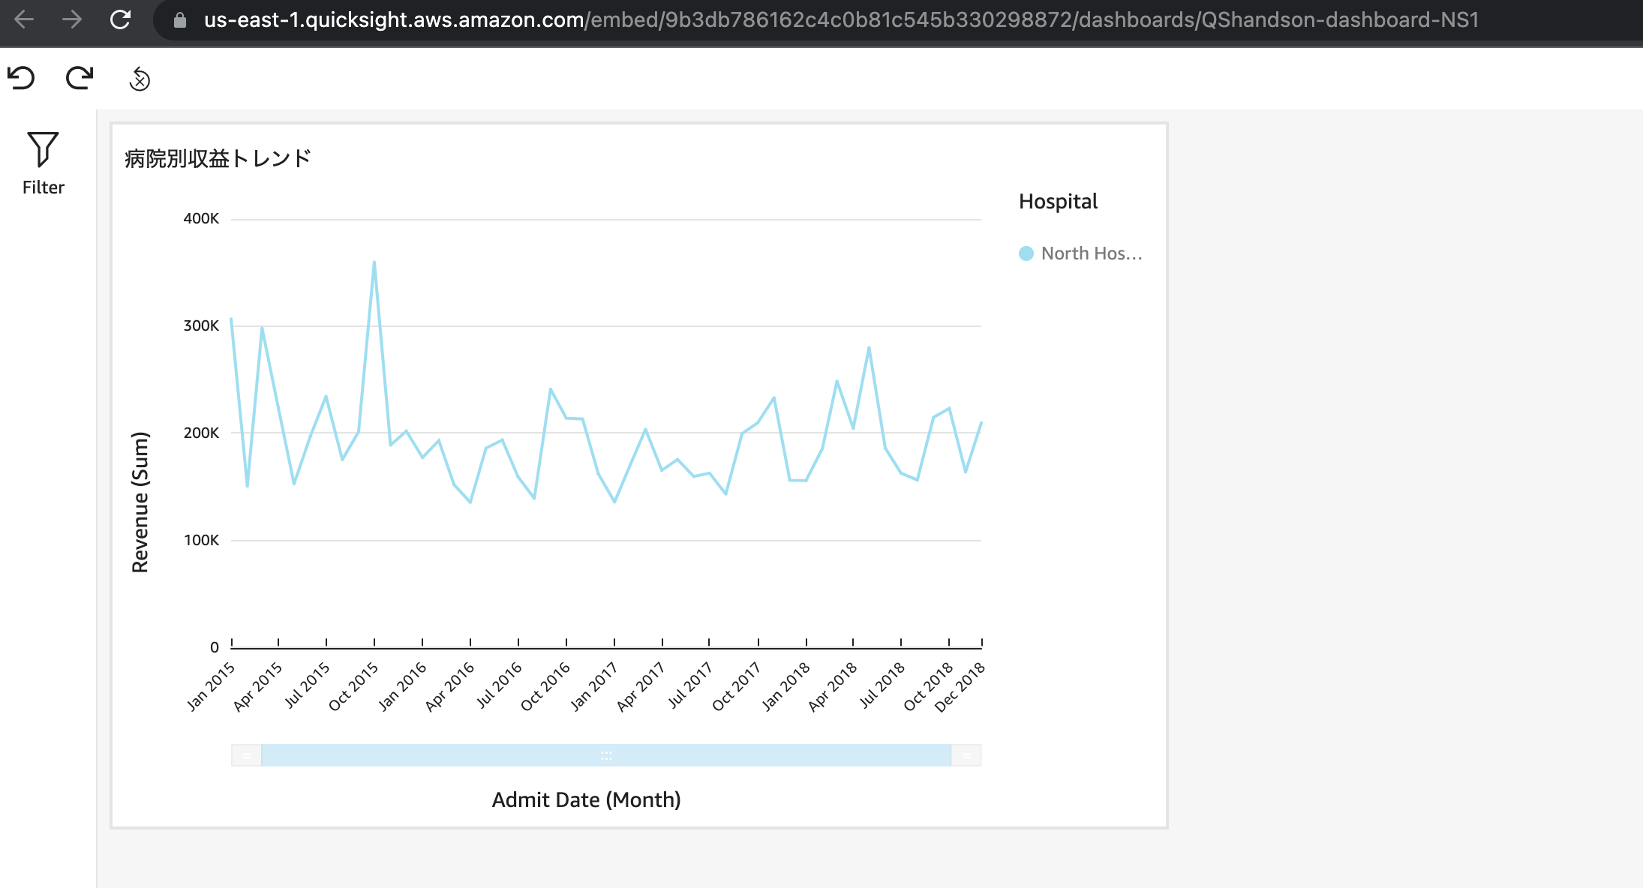Click the Jan 2017 x-axis label
Viewport: 1644px width, 888px height.
[x=594, y=686]
